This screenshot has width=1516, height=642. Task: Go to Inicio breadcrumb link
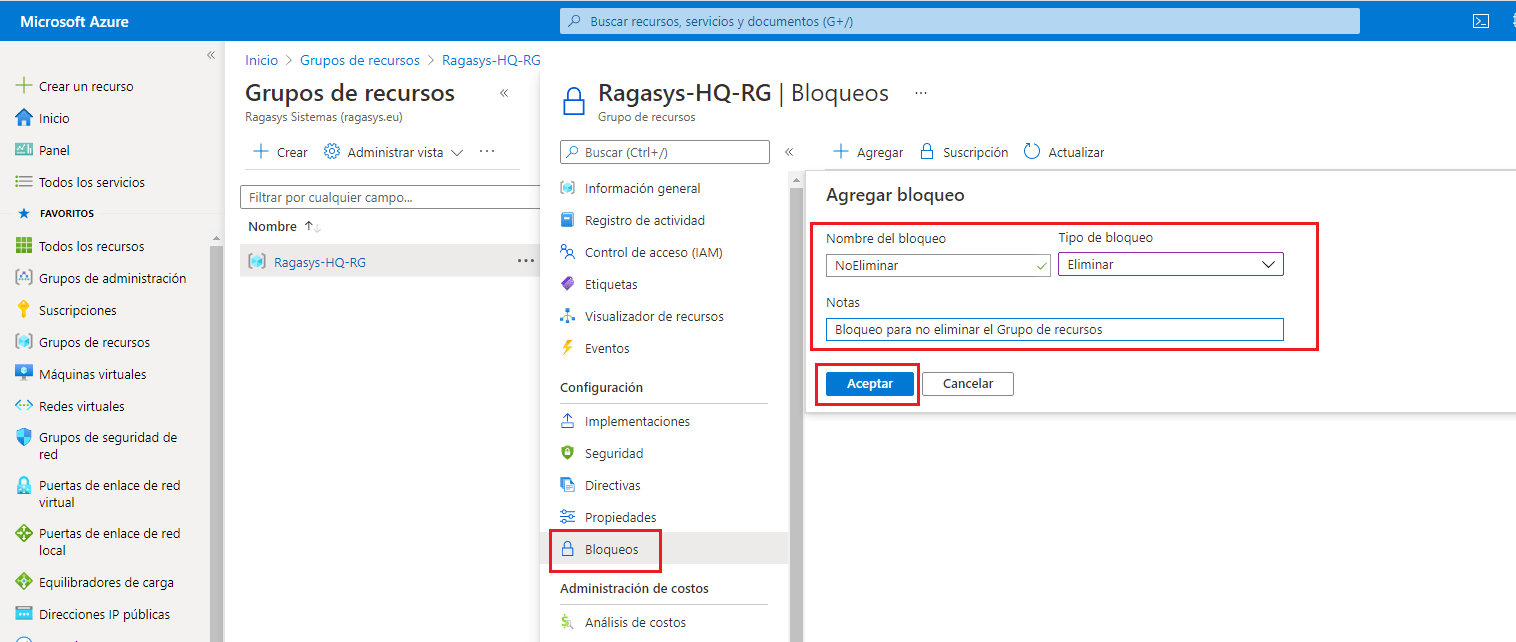click(262, 60)
